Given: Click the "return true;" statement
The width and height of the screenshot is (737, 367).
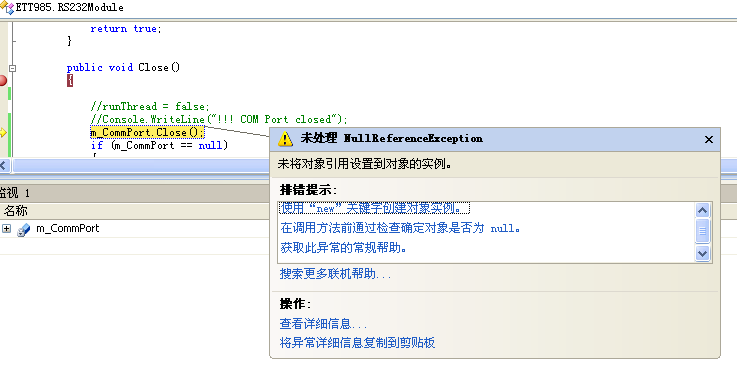Looking at the screenshot, I should [125, 29].
